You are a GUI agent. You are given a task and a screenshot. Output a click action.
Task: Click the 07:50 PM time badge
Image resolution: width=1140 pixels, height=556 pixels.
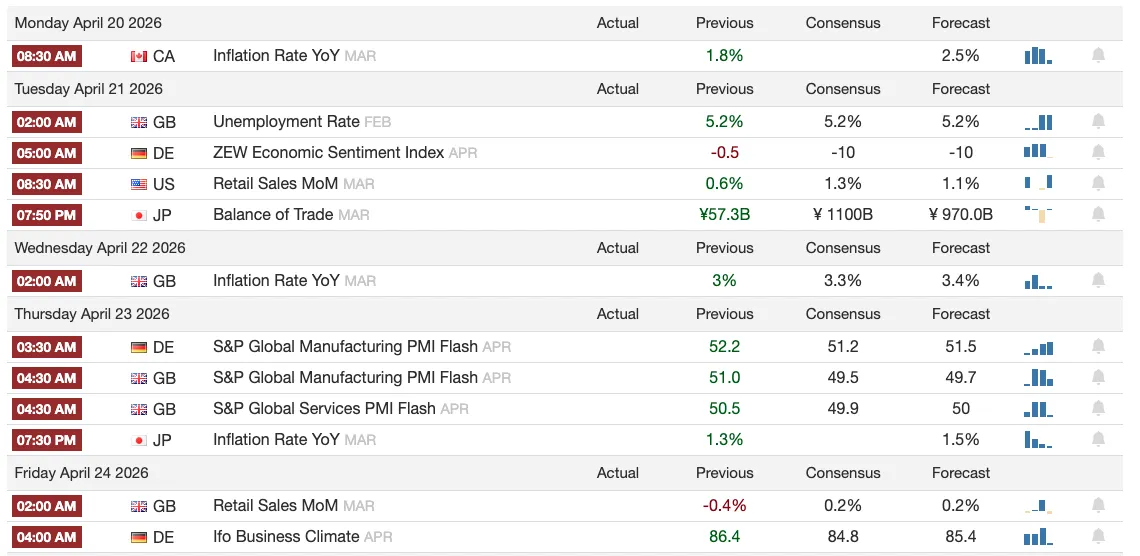[x=46, y=215]
